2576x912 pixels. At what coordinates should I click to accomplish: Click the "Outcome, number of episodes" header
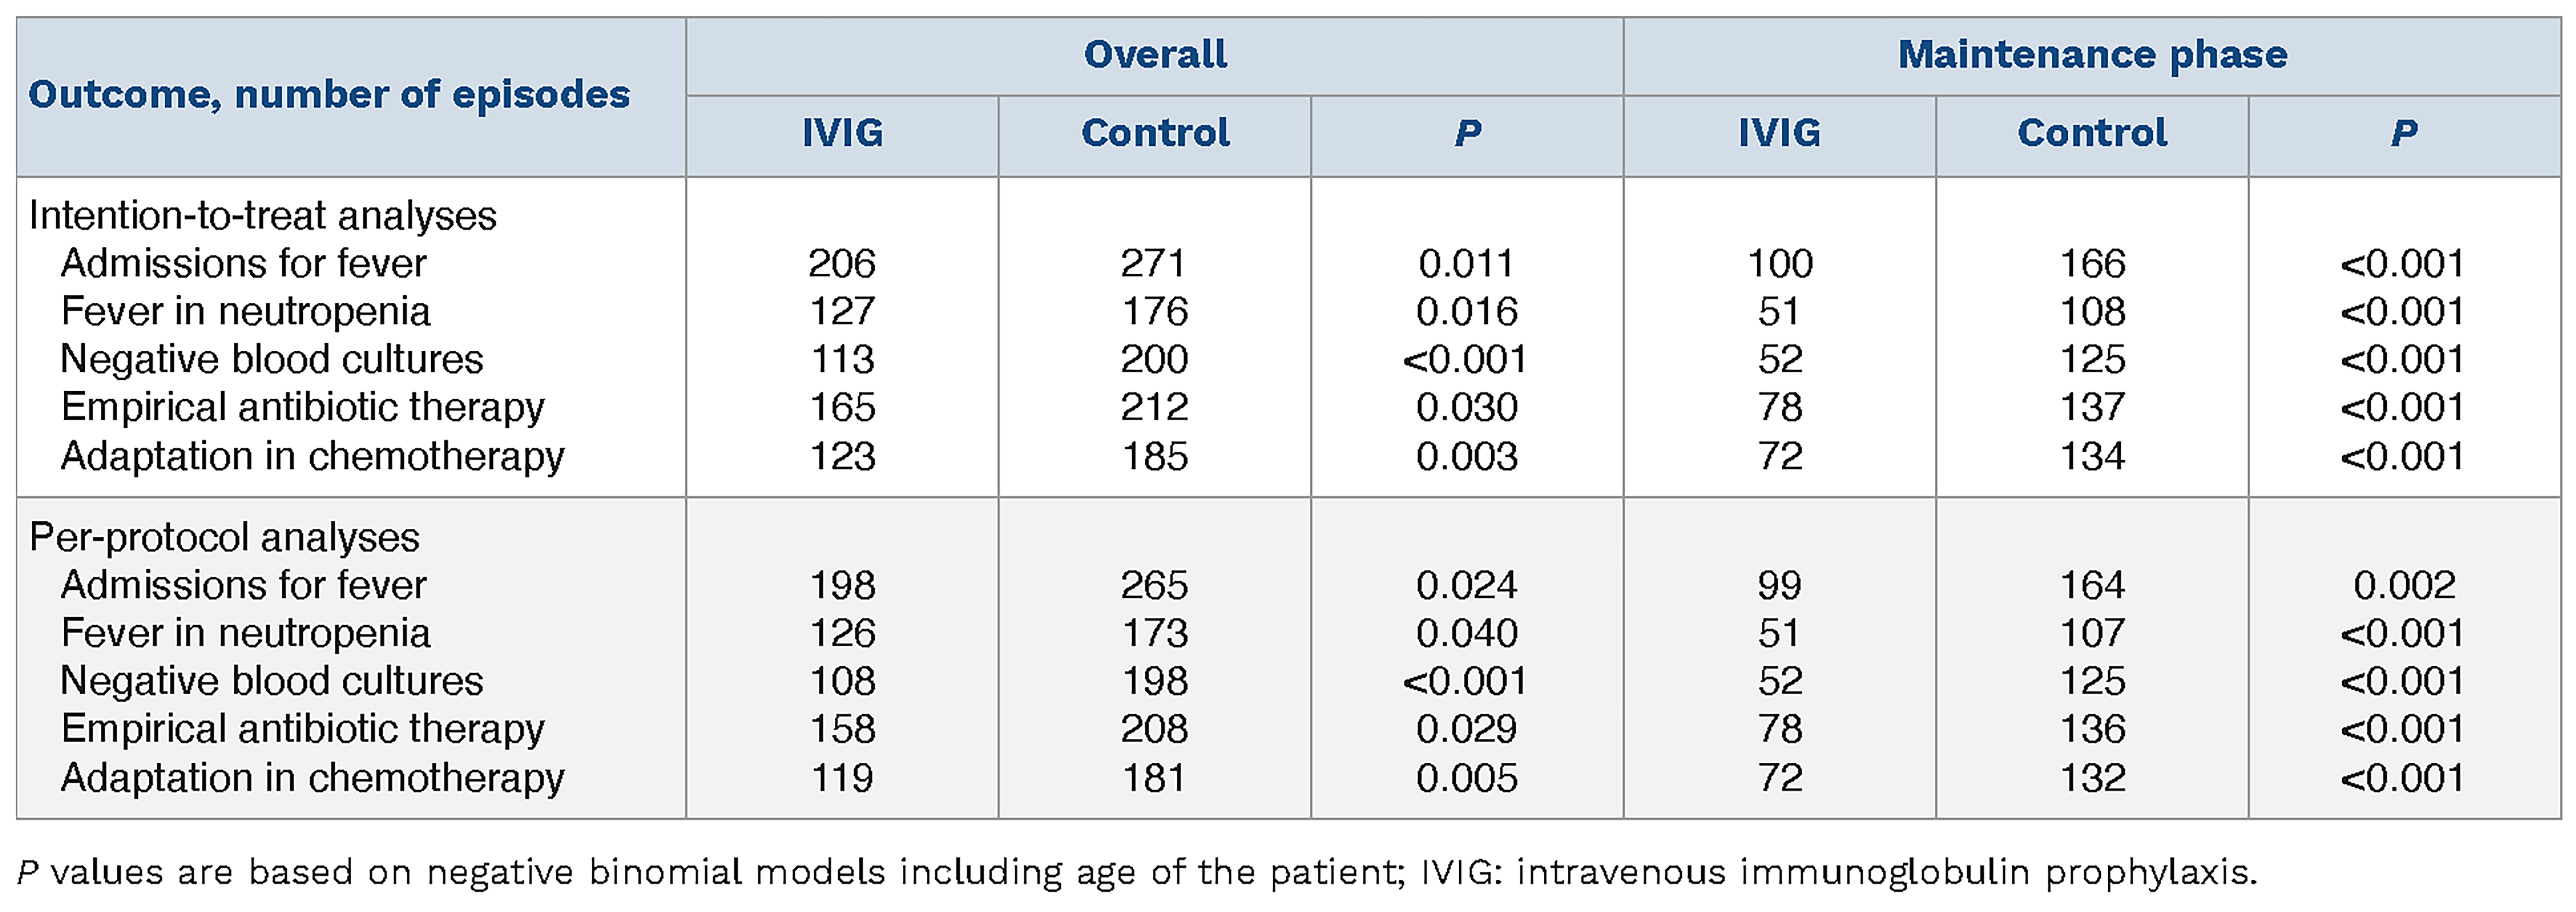[329, 95]
